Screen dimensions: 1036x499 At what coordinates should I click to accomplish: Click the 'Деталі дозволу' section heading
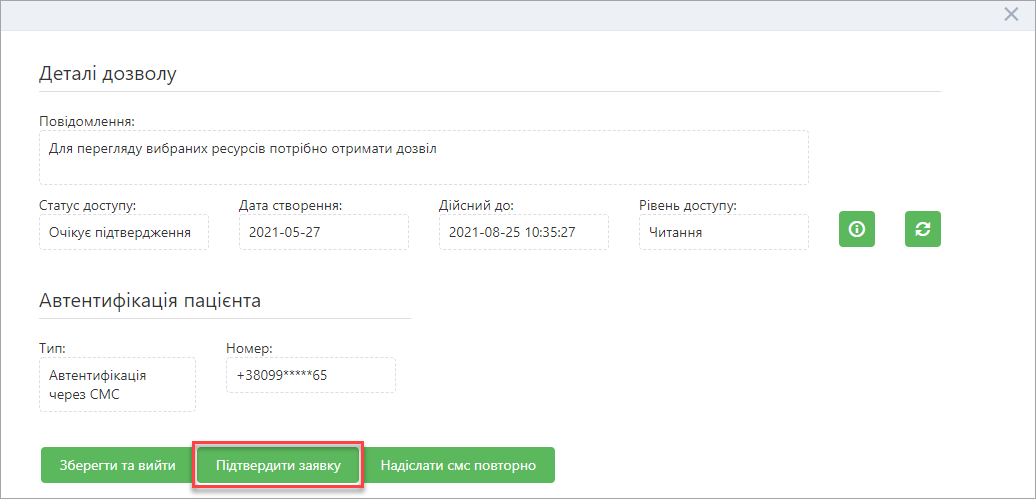click(x=108, y=73)
